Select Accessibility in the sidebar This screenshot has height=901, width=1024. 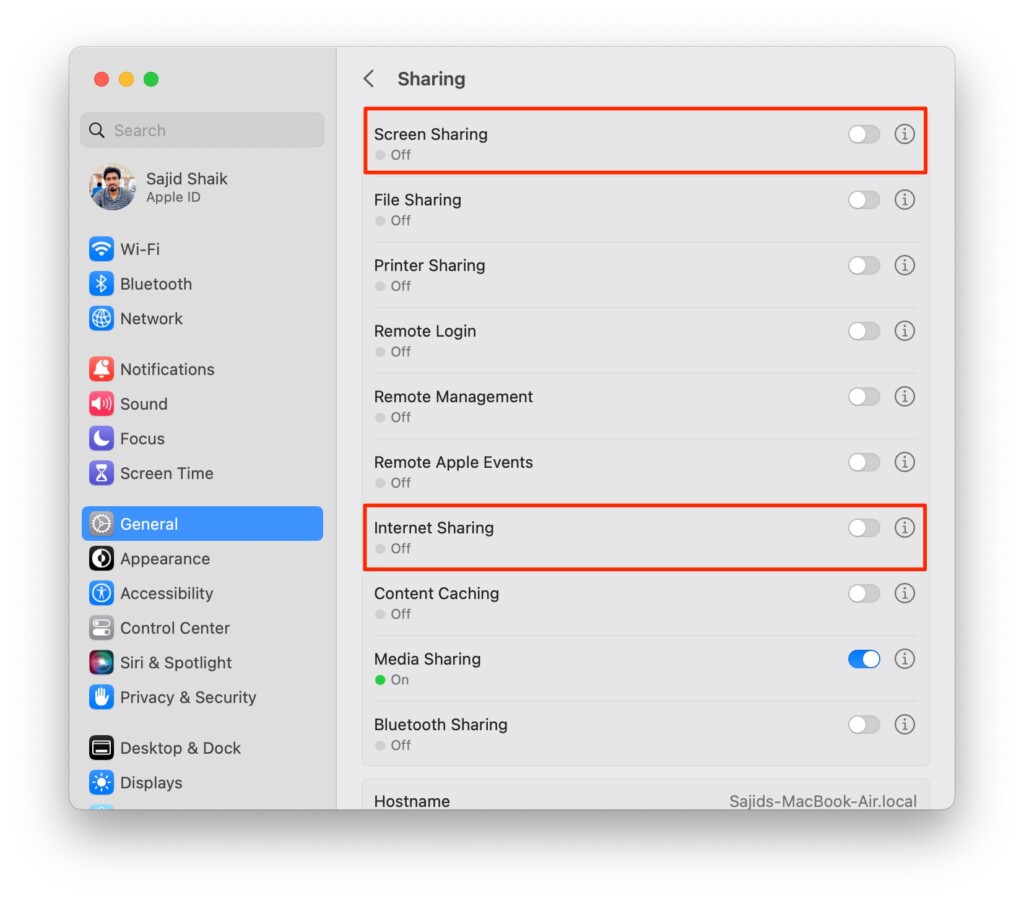[202, 593]
